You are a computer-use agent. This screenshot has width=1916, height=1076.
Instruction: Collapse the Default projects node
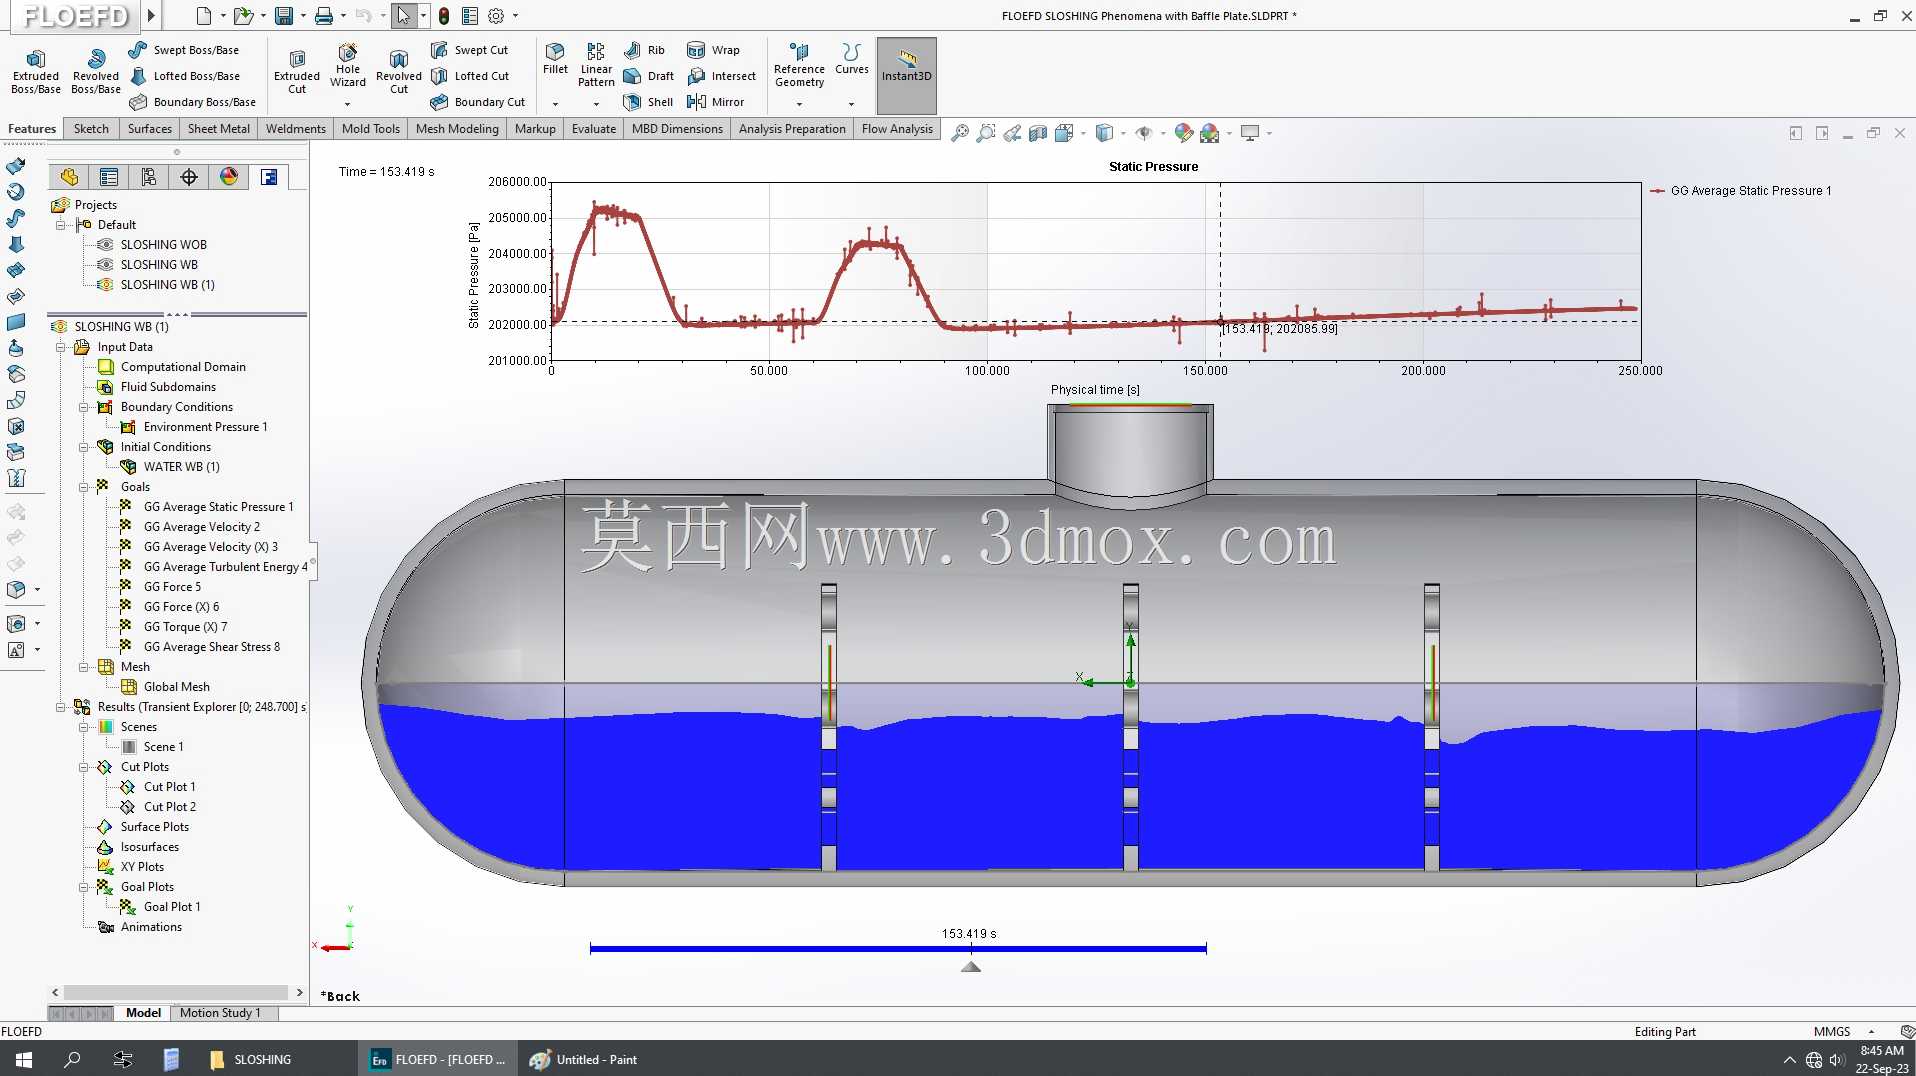tap(61, 225)
